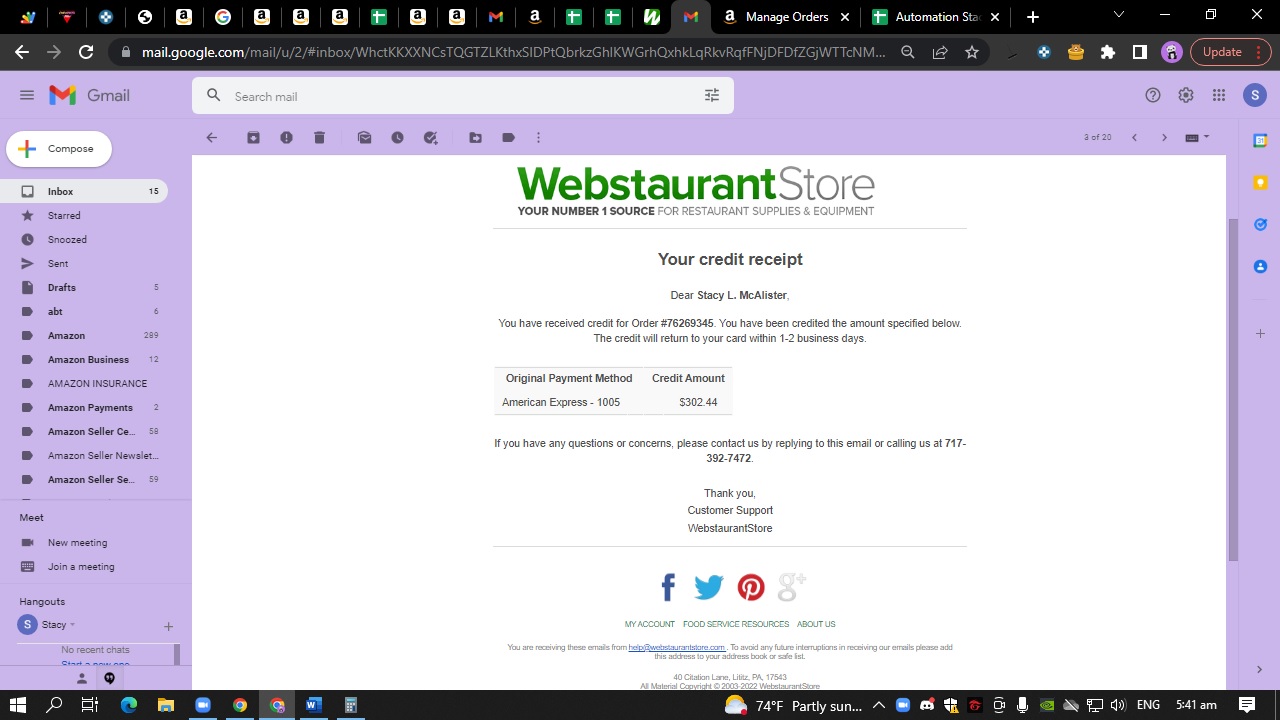Archive this email
The height and width of the screenshot is (720, 1280).
[254, 138]
